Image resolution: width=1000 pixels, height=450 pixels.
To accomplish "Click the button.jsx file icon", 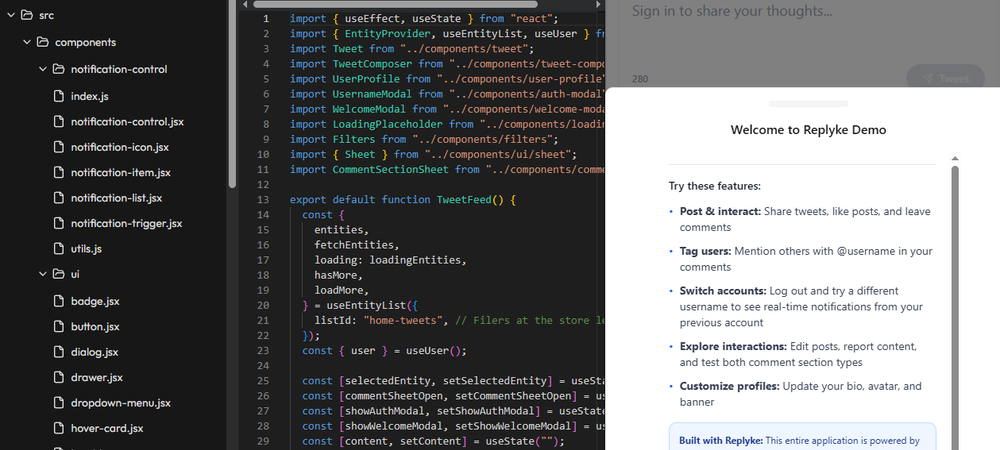I will point(59,326).
